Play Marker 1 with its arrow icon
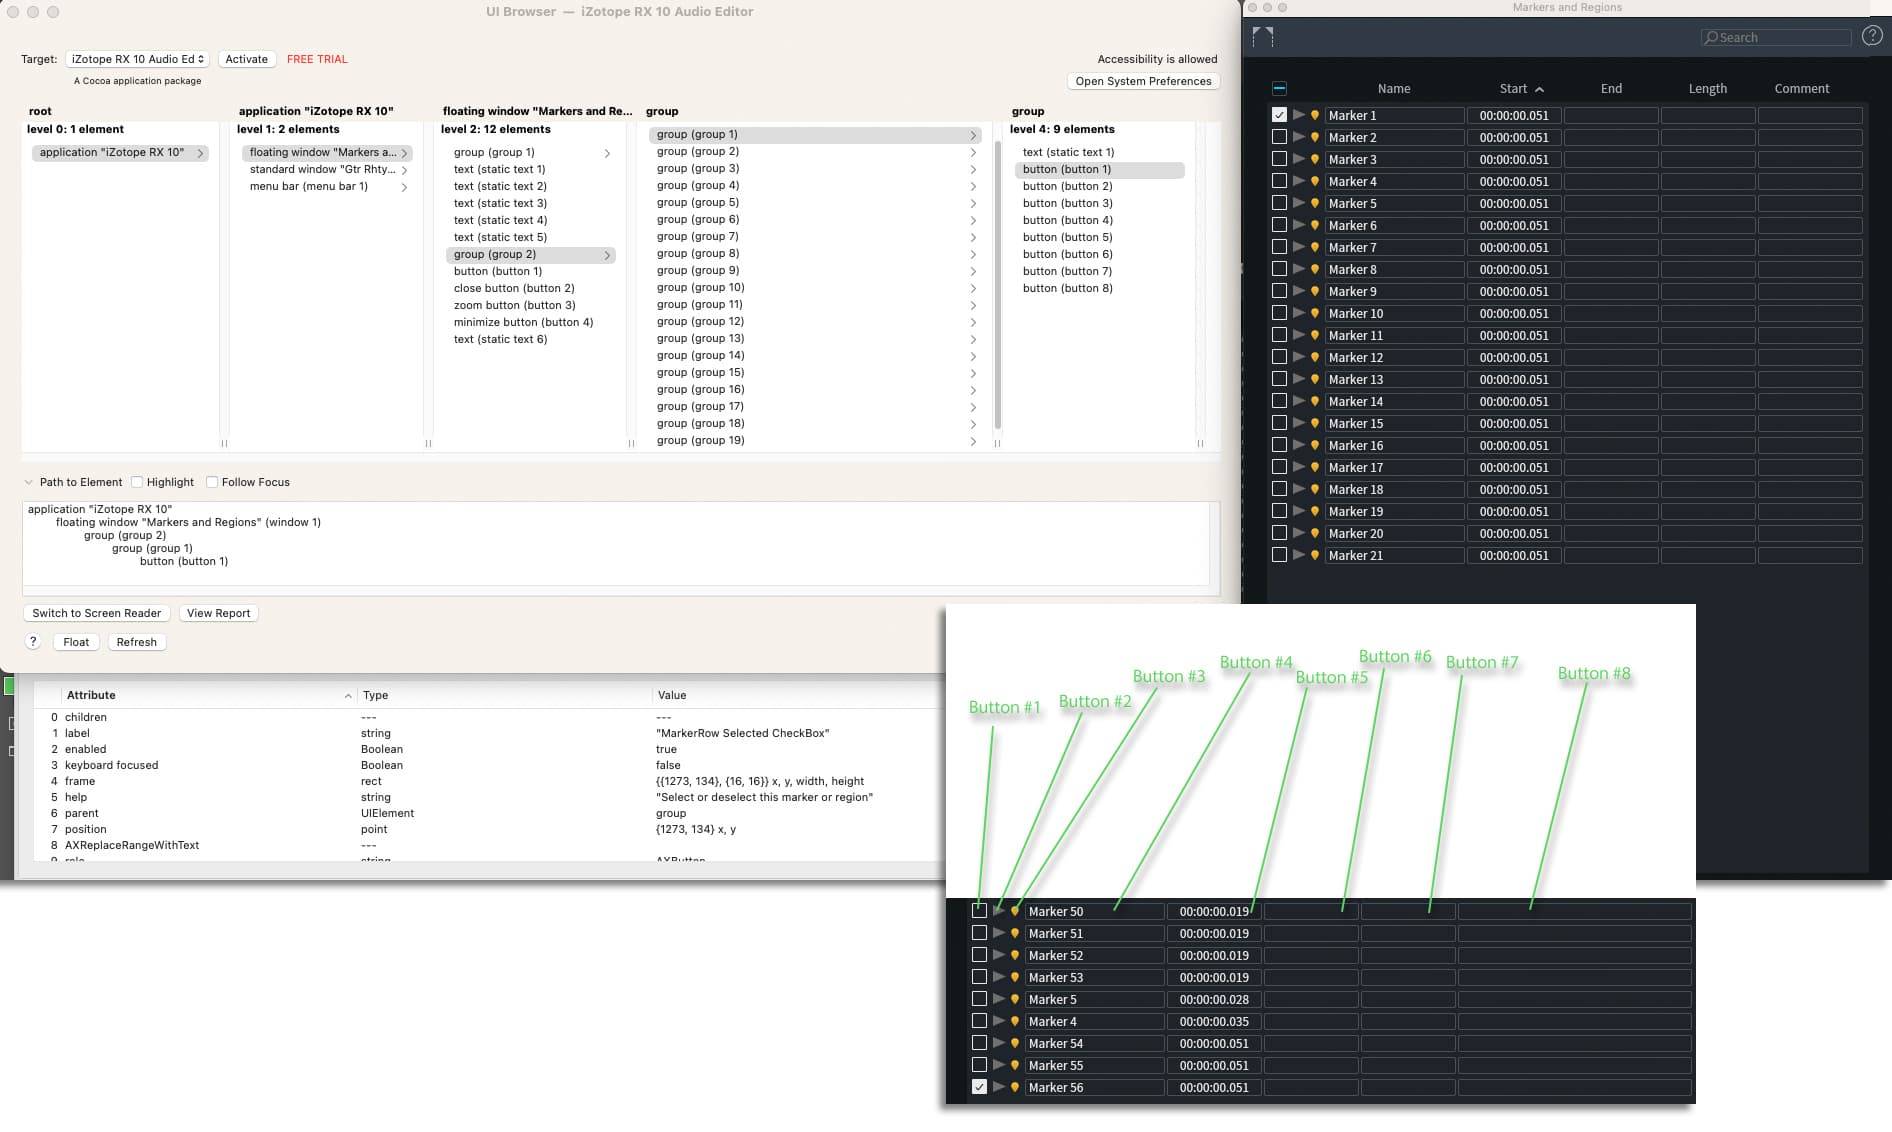 pos(1298,115)
